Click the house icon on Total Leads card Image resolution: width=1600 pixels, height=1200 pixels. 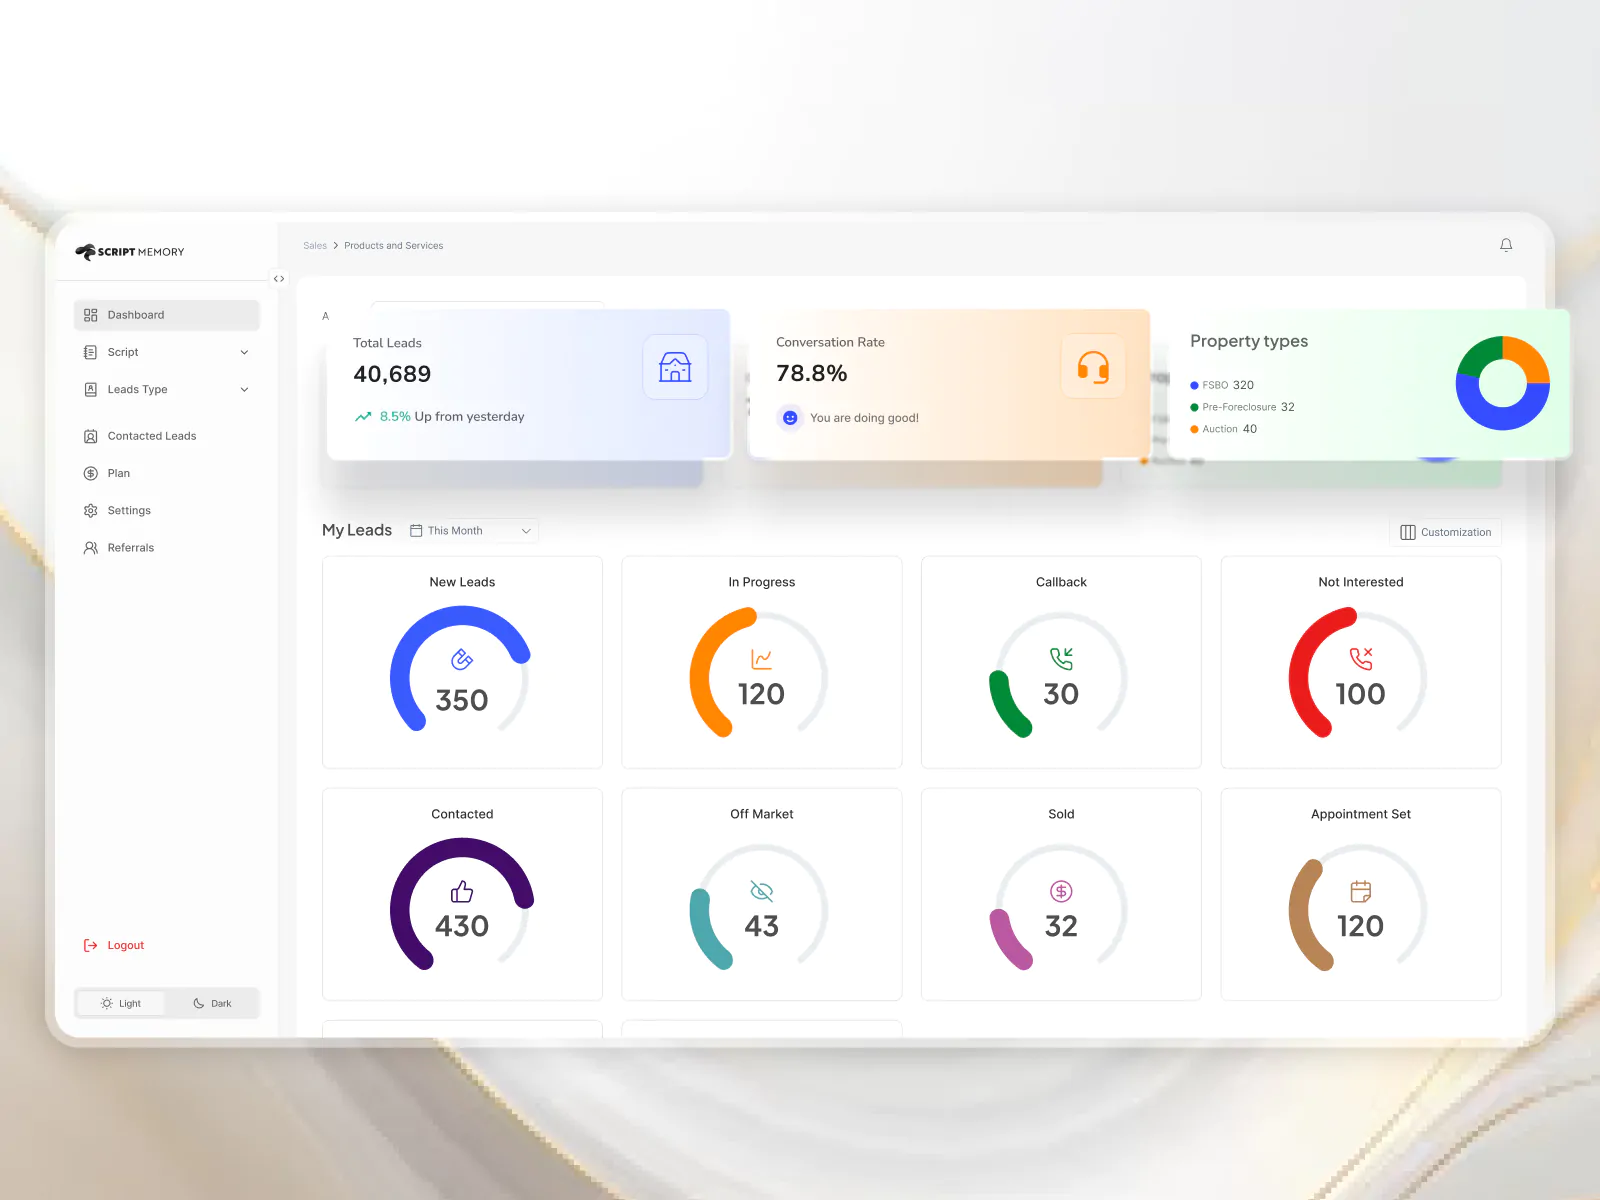pos(675,367)
